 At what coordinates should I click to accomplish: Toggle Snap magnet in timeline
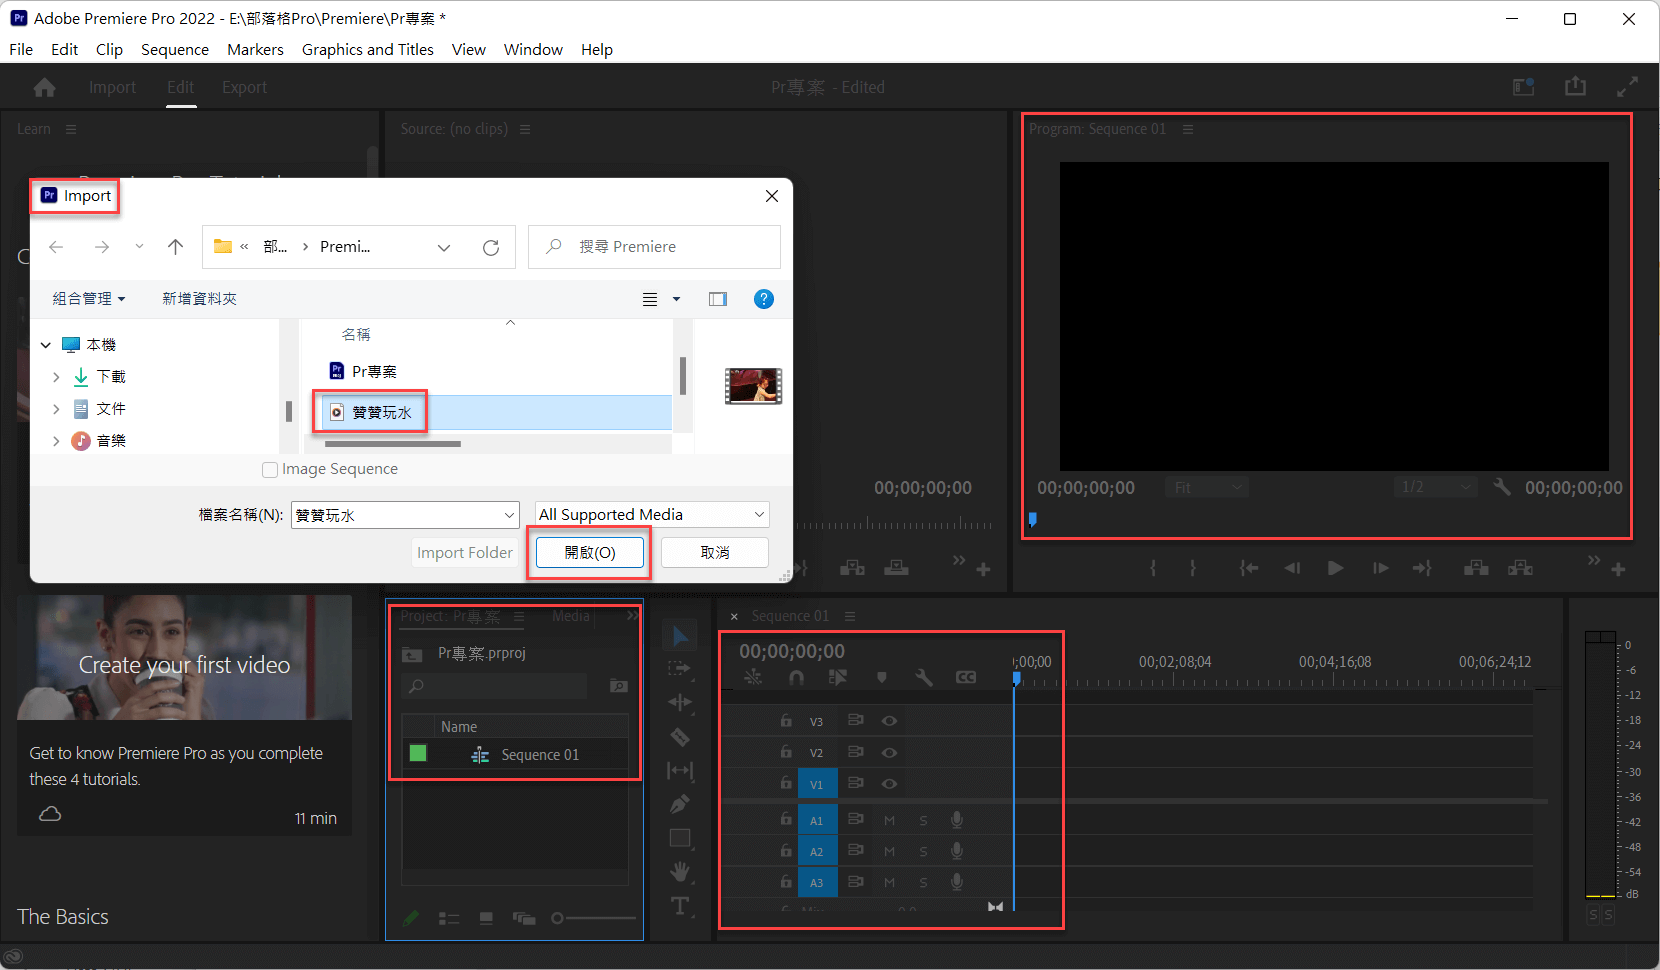coord(795,677)
